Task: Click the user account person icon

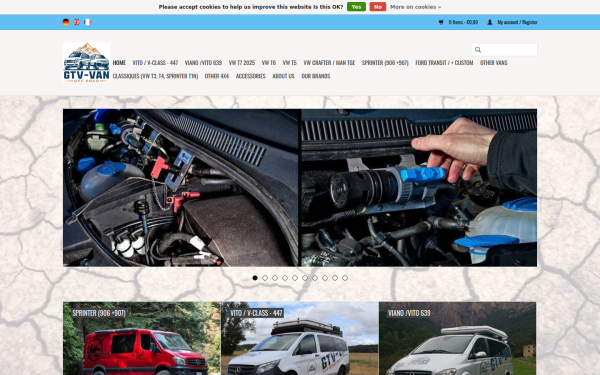Action: coord(490,22)
